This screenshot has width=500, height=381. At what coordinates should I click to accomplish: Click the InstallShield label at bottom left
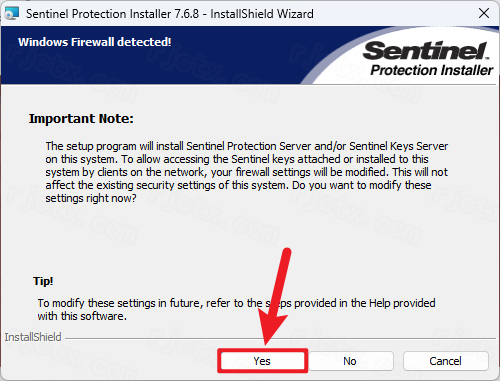(33, 337)
